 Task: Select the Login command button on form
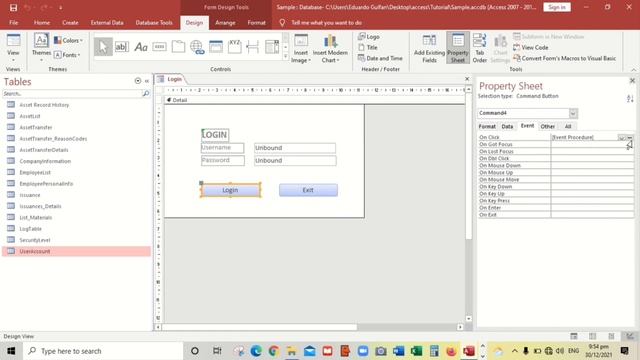coord(230,190)
